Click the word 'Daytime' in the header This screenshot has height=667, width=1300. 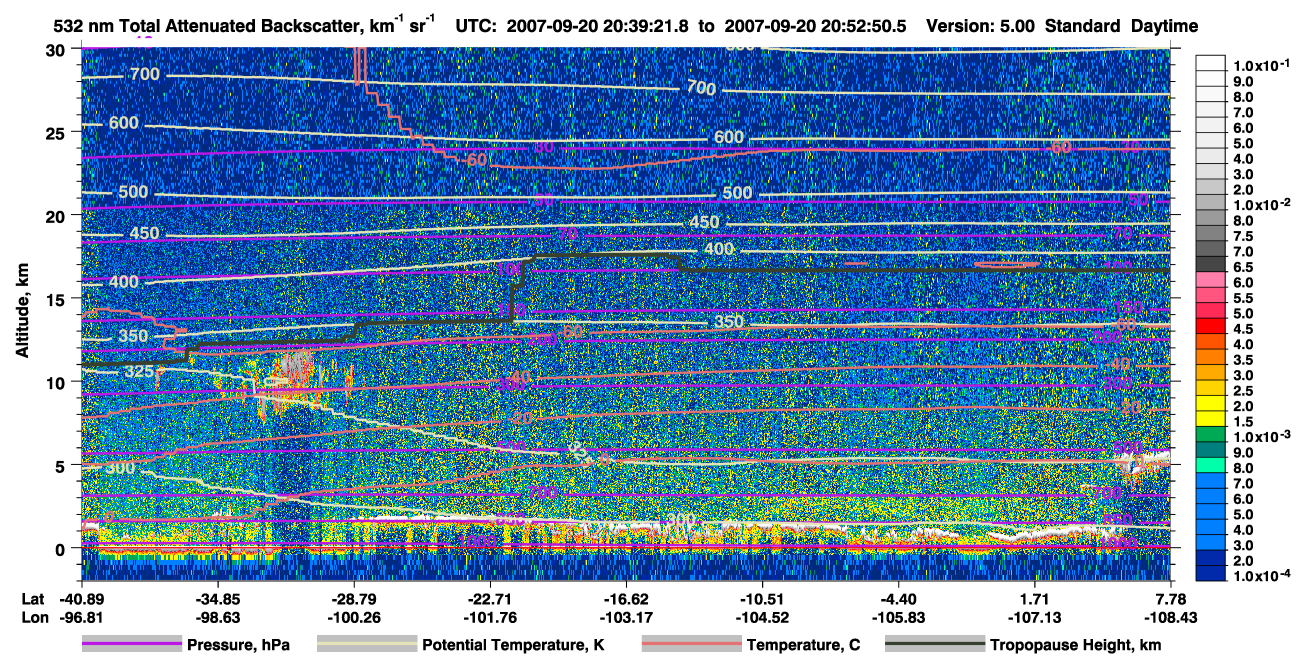(x=1163, y=25)
